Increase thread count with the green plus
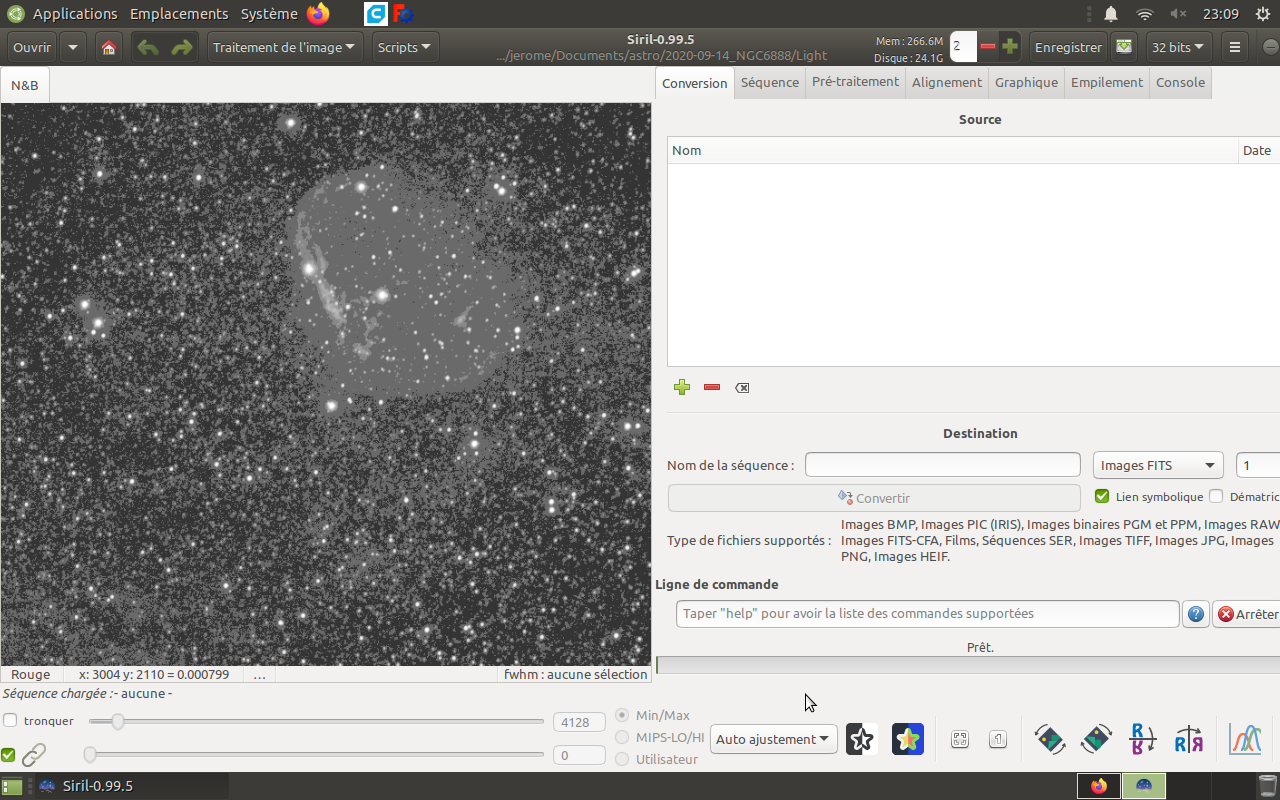The image size is (1280, 800). pos(1010,47)
